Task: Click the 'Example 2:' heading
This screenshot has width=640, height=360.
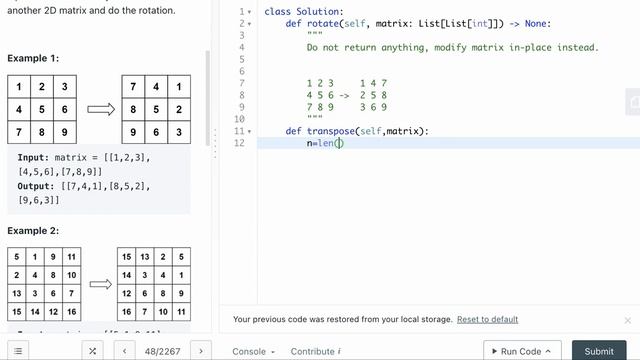Action: point(33,231)
